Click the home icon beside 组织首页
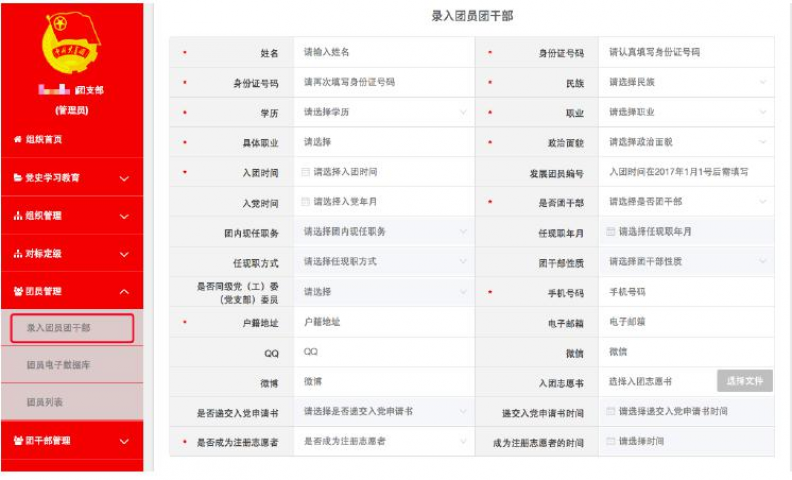The image size is (792, 480). point(17,139)
